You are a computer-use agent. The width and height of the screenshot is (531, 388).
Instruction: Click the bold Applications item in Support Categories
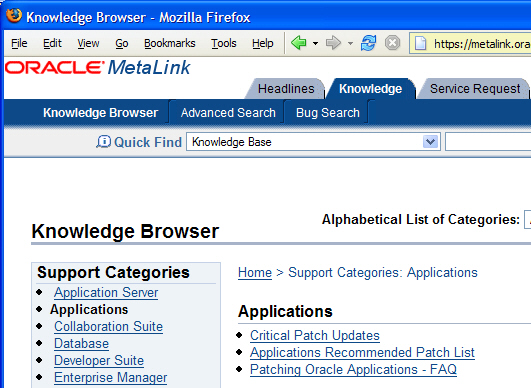[89, 309]
